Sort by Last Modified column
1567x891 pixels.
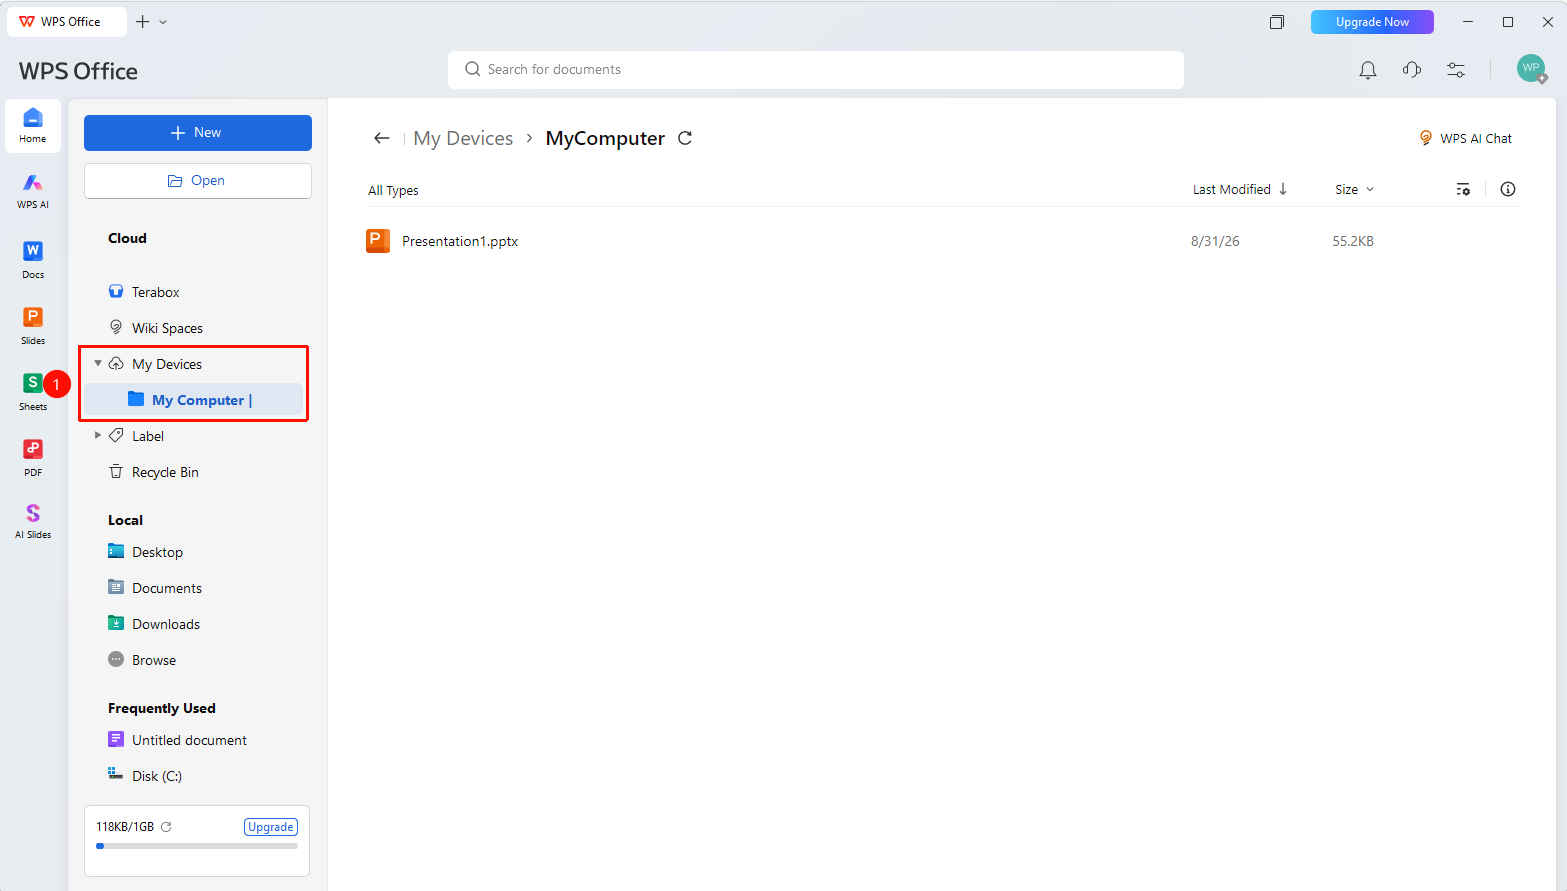click(x=1240, y=189)
